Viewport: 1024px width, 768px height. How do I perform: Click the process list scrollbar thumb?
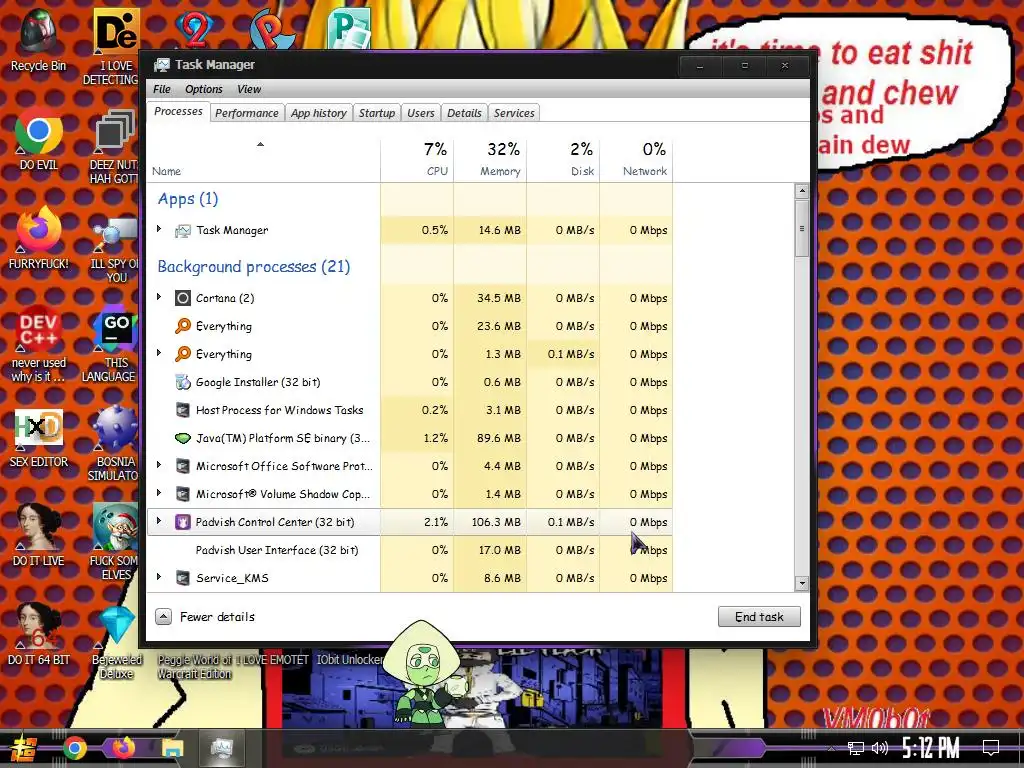tap(802, 229)
